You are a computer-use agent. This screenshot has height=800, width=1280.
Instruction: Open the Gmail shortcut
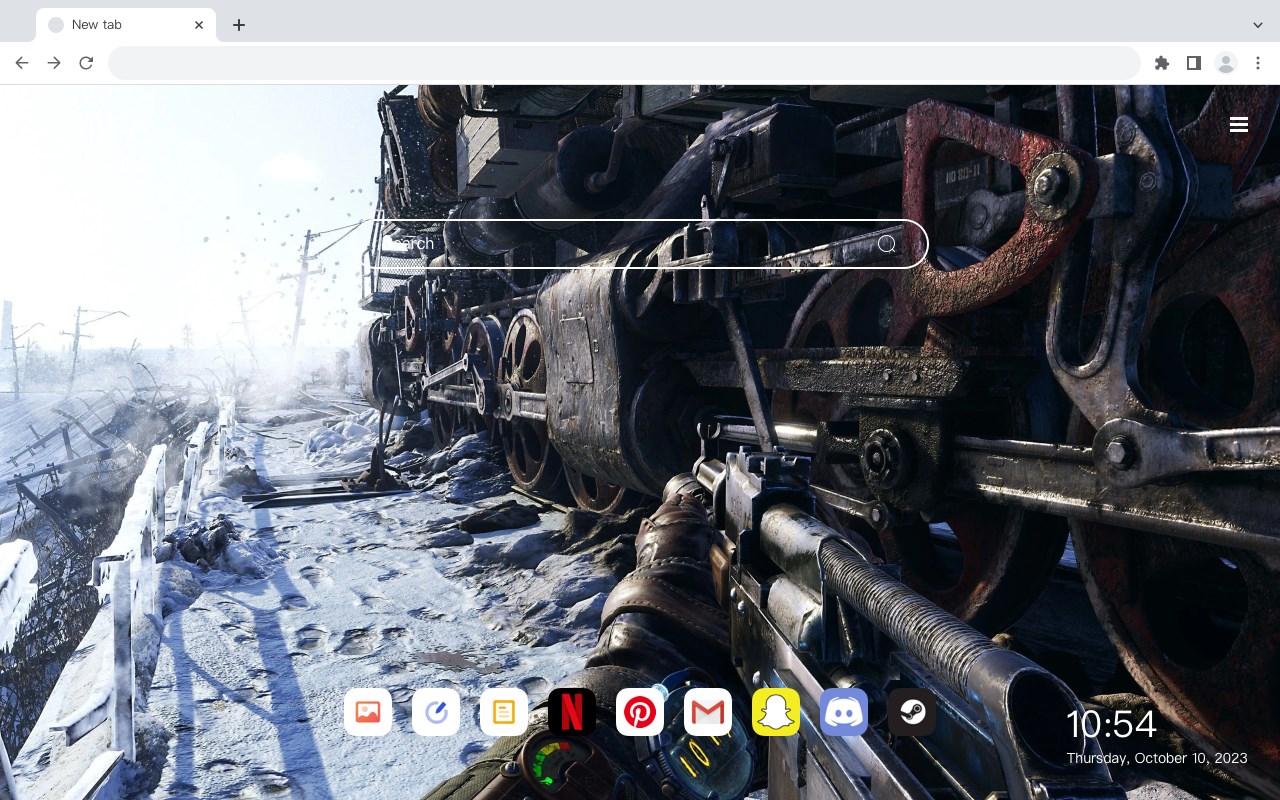708,712
